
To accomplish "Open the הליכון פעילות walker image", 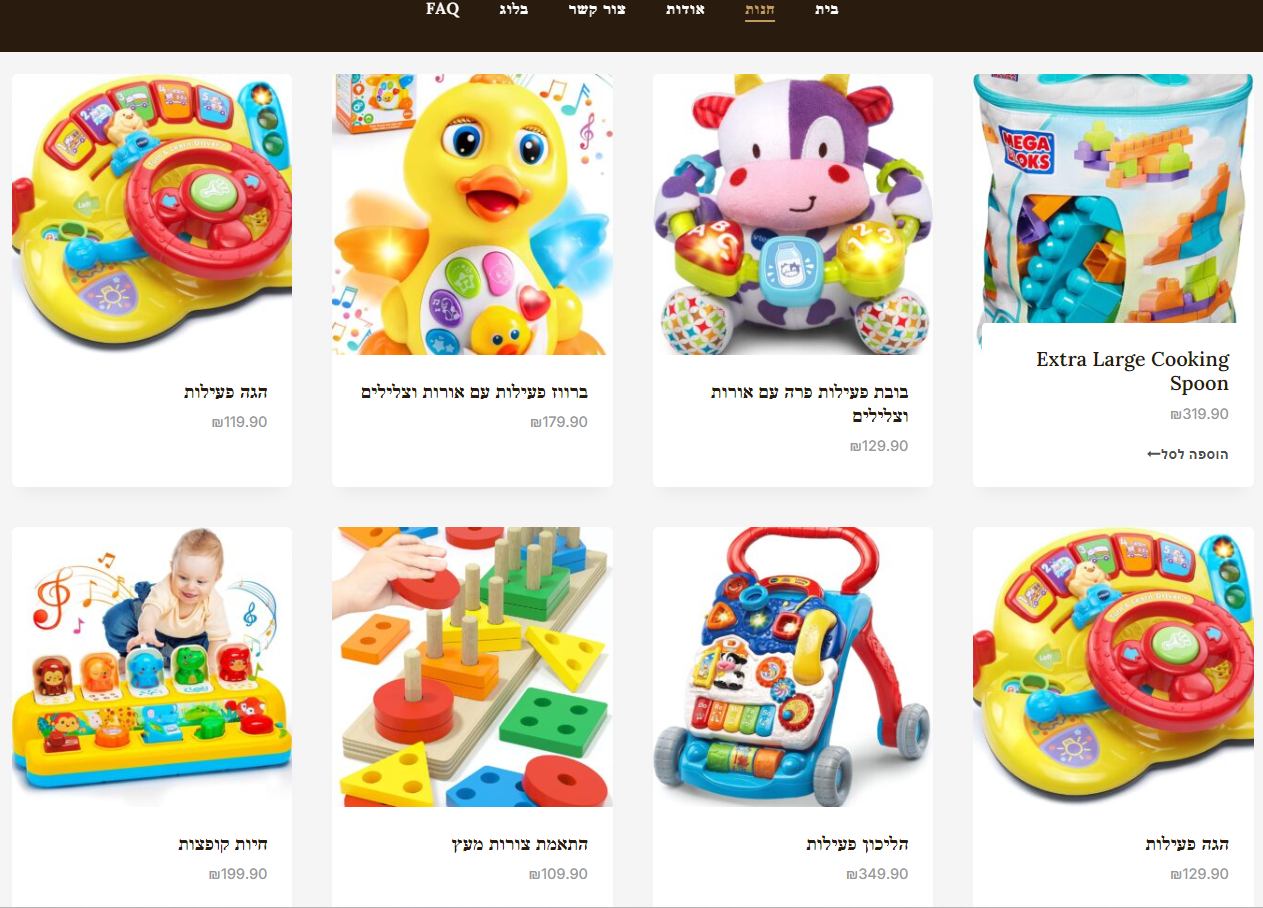I will click(793, 667).
